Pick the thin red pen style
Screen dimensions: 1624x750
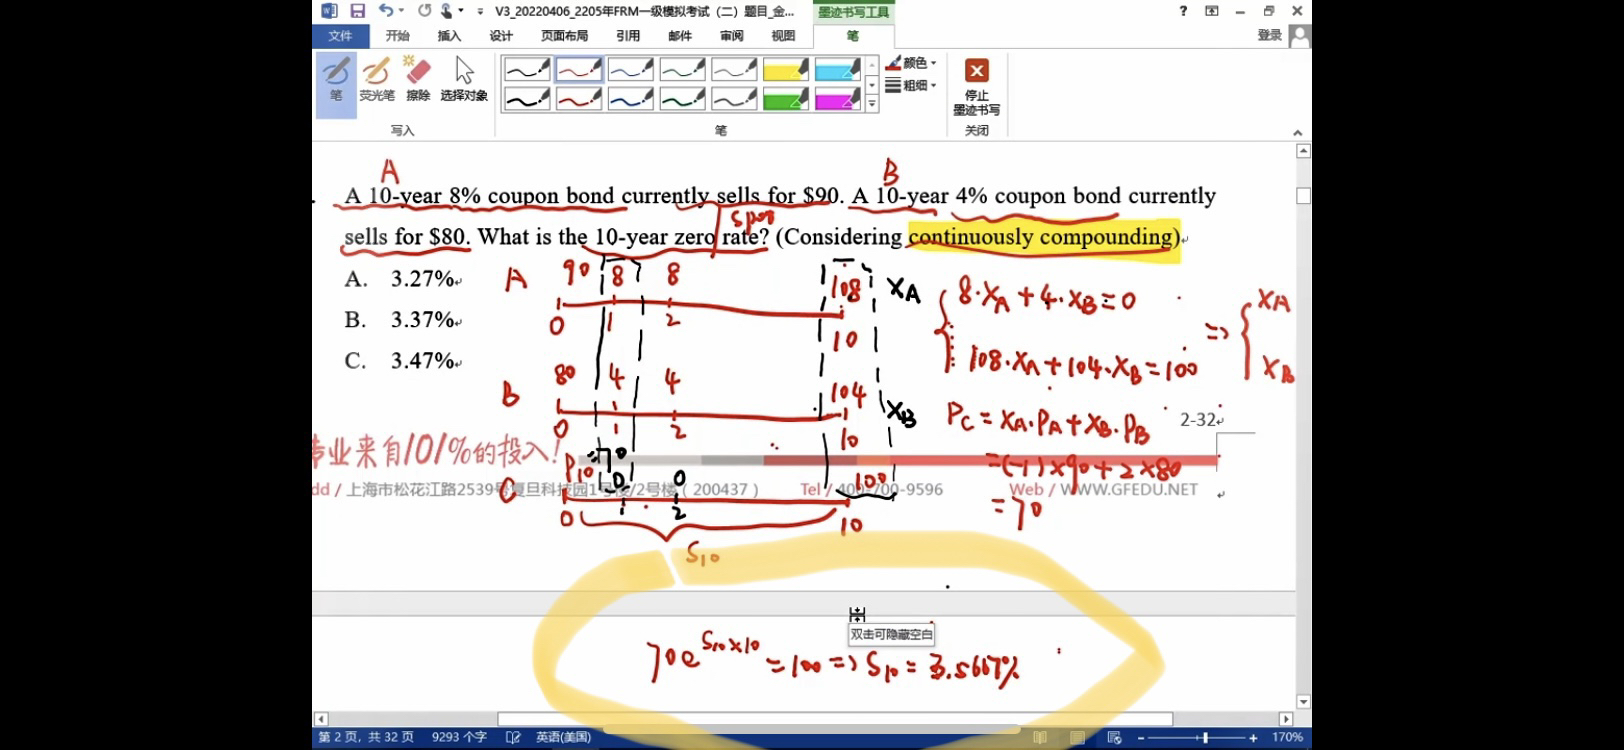(579, 69)
